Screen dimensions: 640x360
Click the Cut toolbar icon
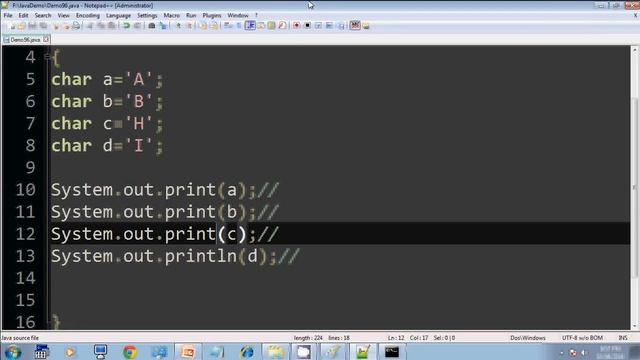click(x=90, y=26)
